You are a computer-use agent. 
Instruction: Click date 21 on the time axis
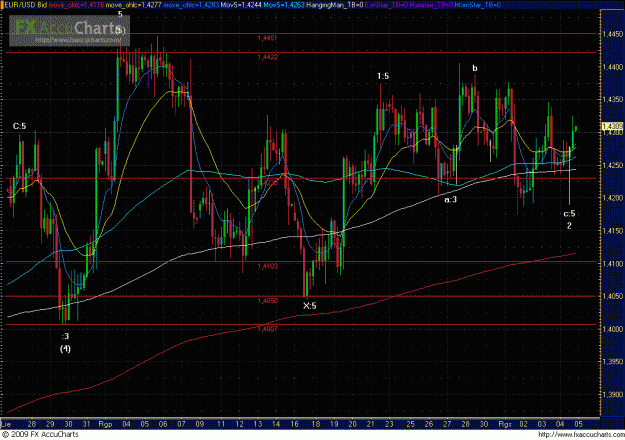tap(371, 424)
